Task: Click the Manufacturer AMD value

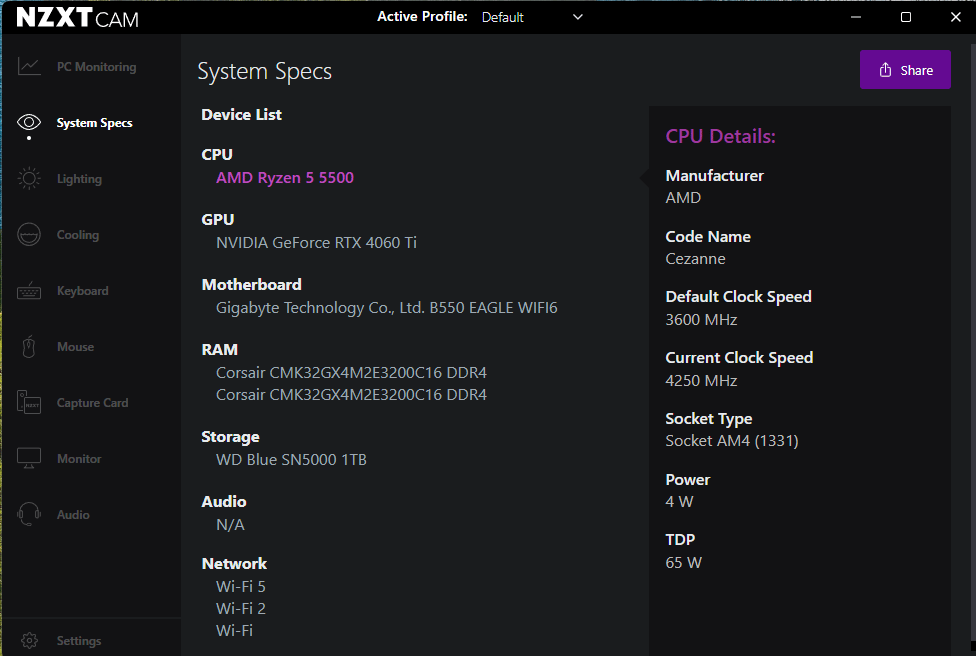Action: tap(683, 198)
